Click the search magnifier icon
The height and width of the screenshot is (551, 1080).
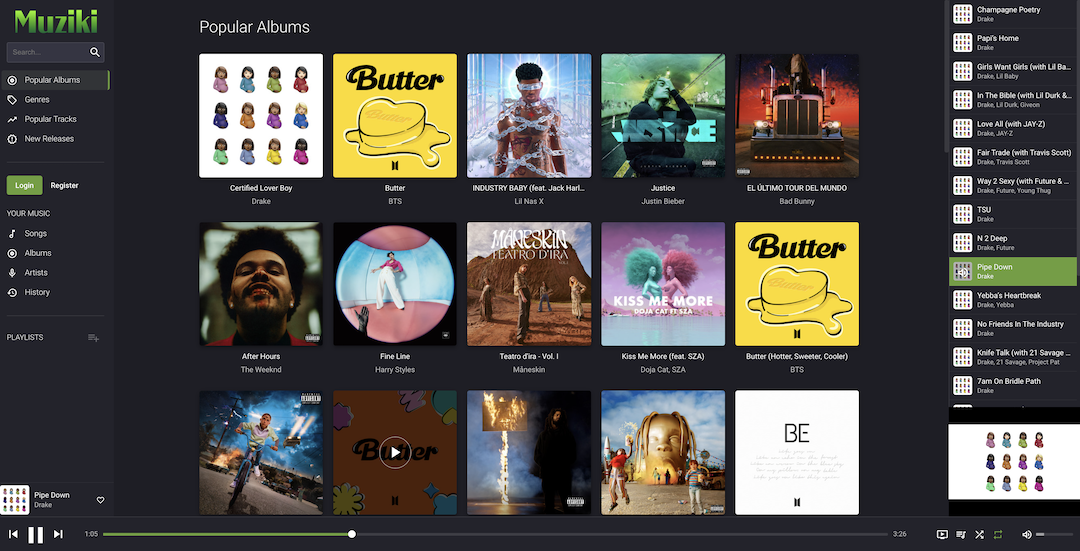pyautogui.click(x=95, y=52)
